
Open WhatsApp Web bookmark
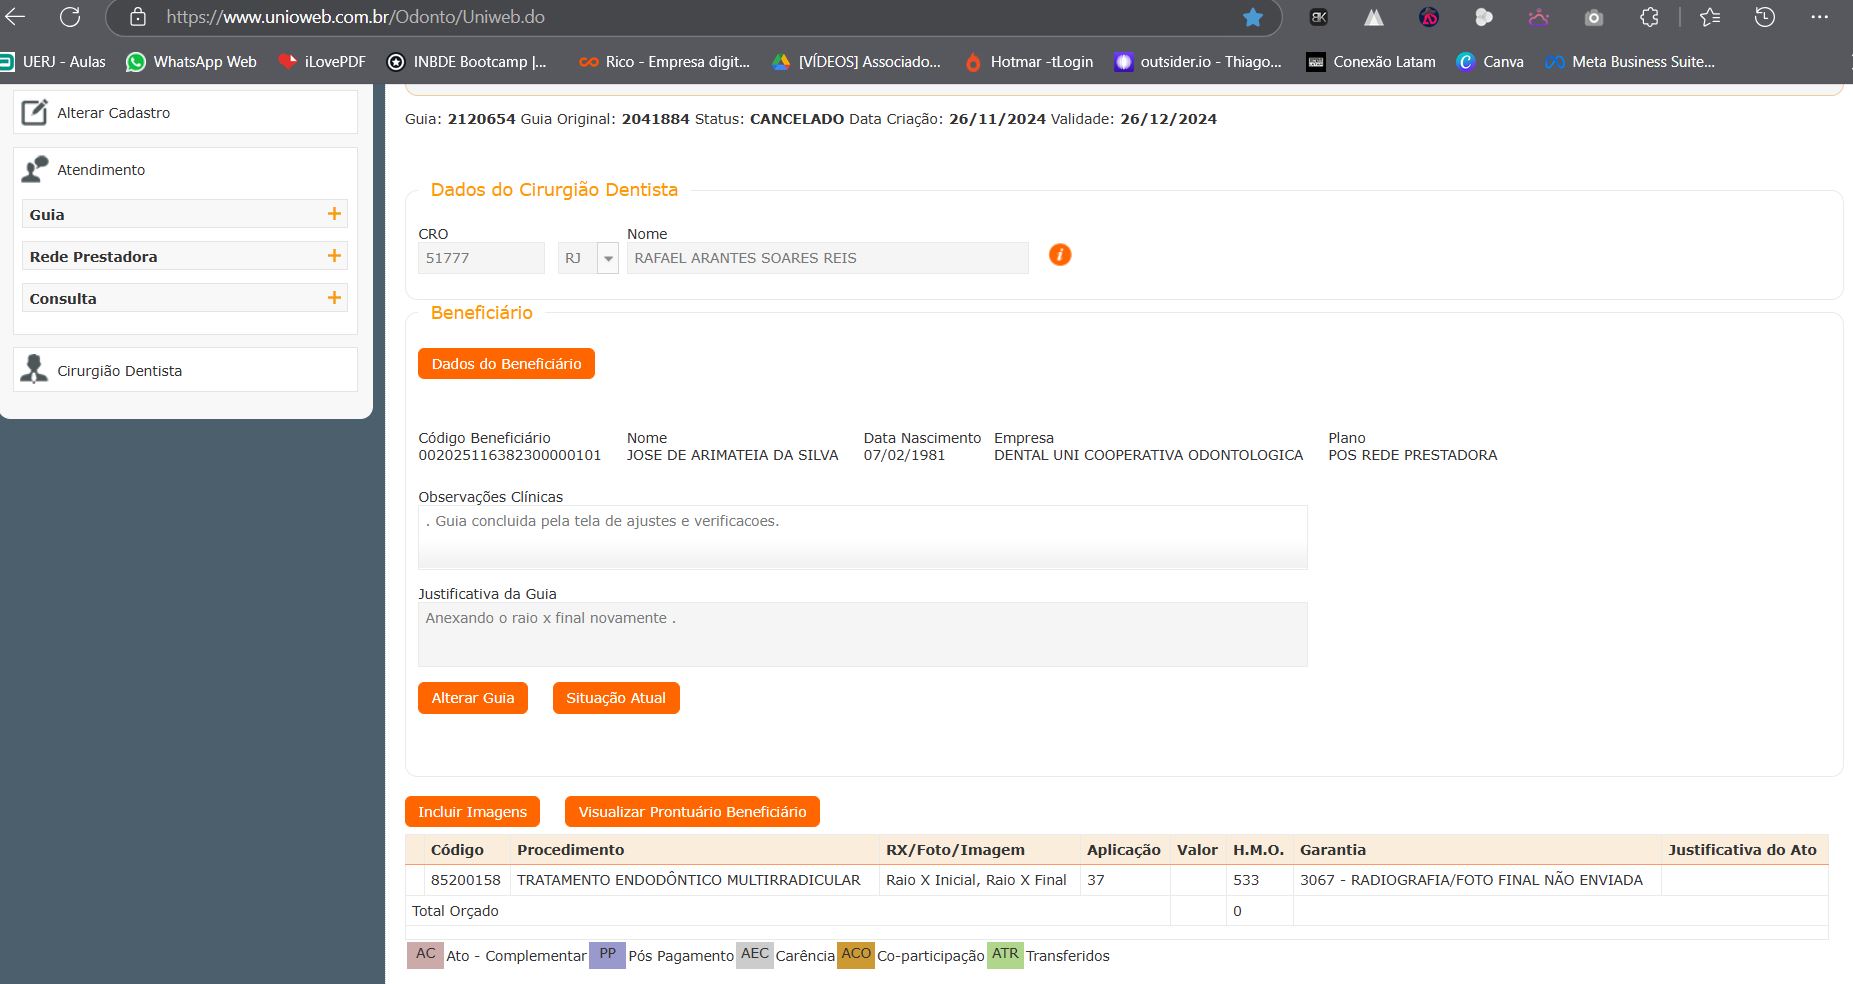pyautogui.click(x=191, y=62)
